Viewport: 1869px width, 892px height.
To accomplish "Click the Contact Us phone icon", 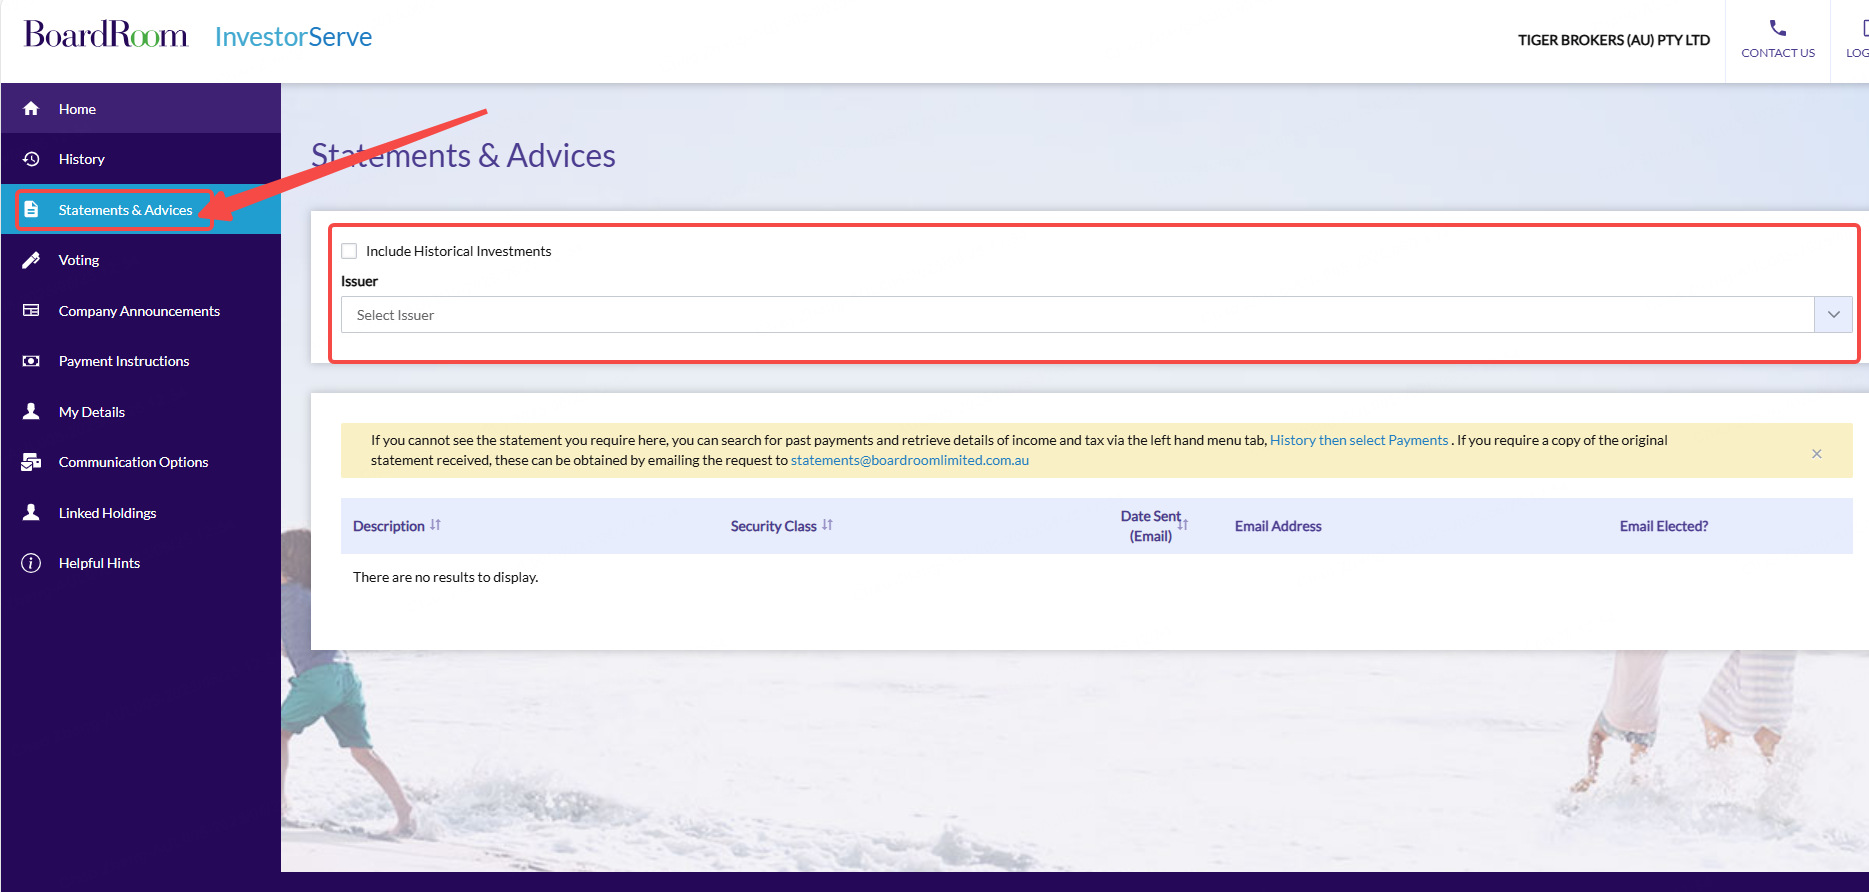I will pos(1777,28).
